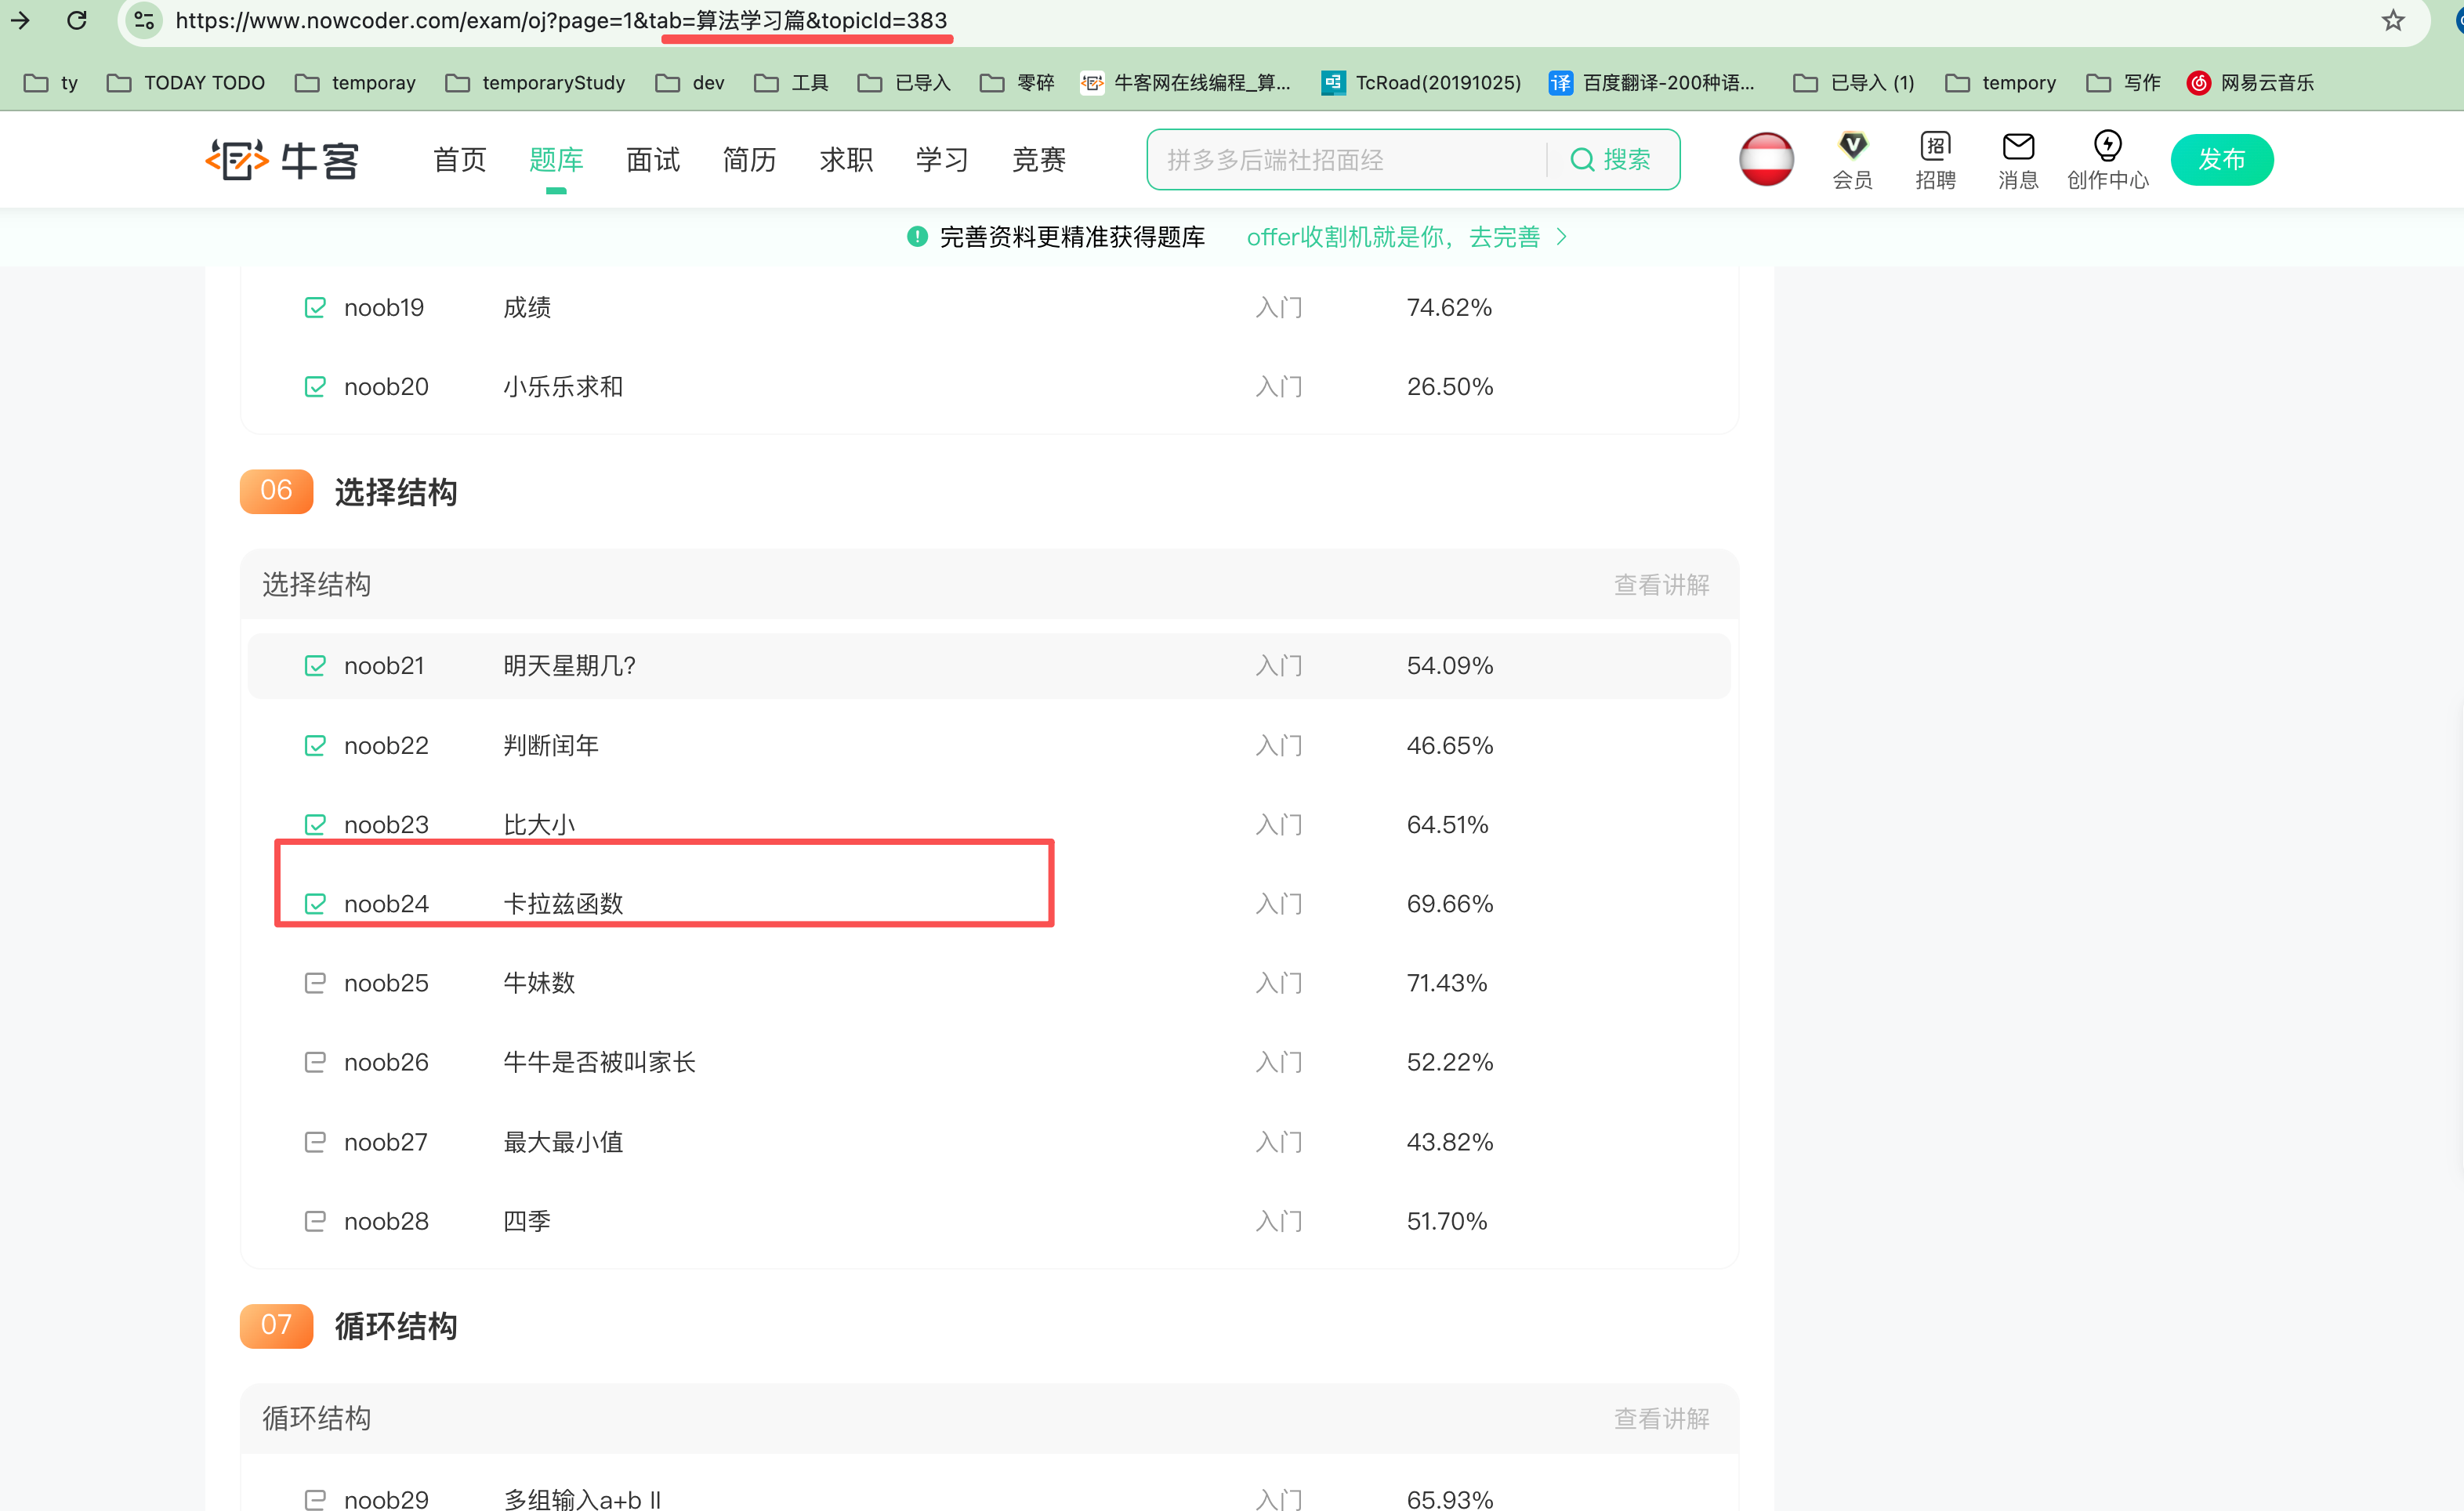Click the noob21 completed status checkbox
The image size is (2464, 1511).
tap(315, 666)
